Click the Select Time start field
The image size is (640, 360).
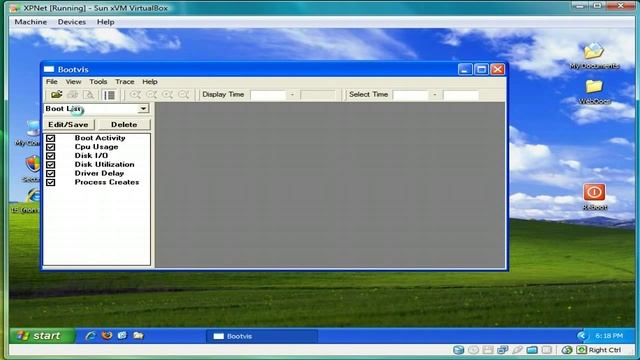(410, 95)
